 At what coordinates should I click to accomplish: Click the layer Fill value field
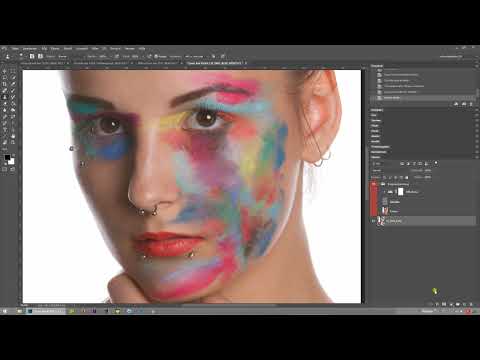pos(427,177)
